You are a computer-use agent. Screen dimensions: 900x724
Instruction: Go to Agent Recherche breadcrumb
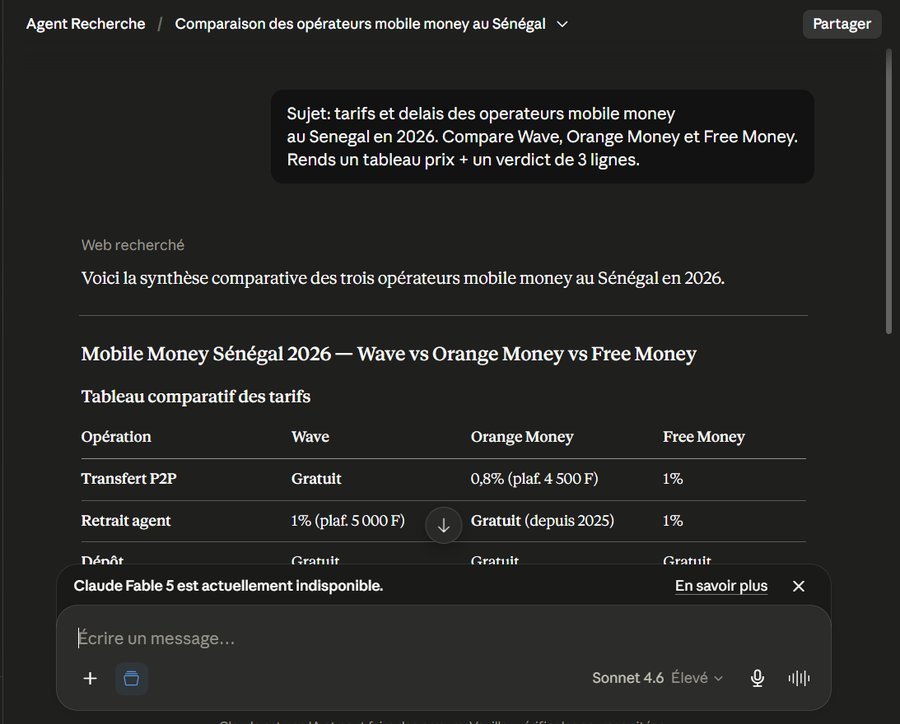[x=86, y=24]
